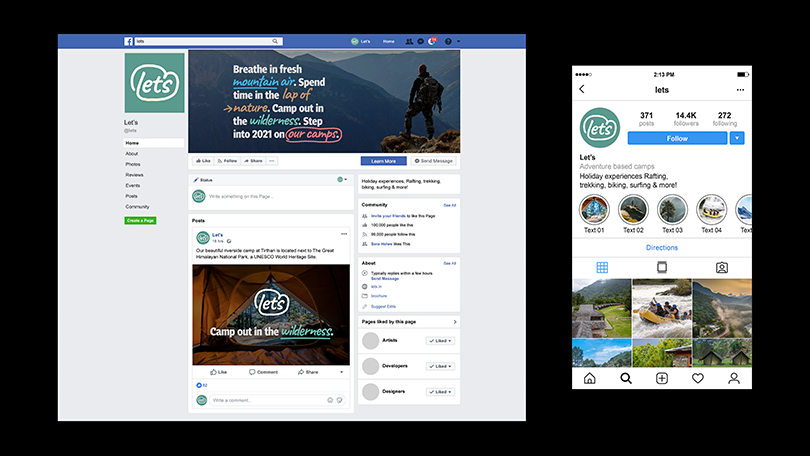Select Posts in page sidebar

click(132, 196)
